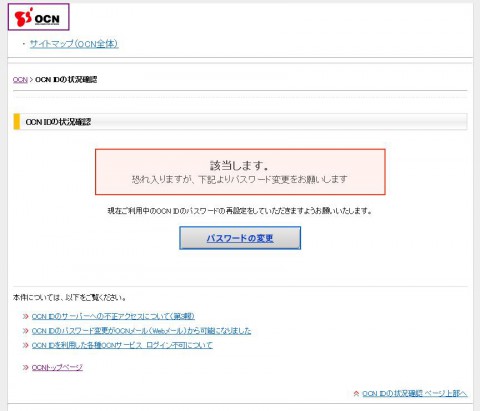The image size is (480, 411).
Task: Click the red arrow icon beside 不正アクセス link
Action: click(25, 316)
